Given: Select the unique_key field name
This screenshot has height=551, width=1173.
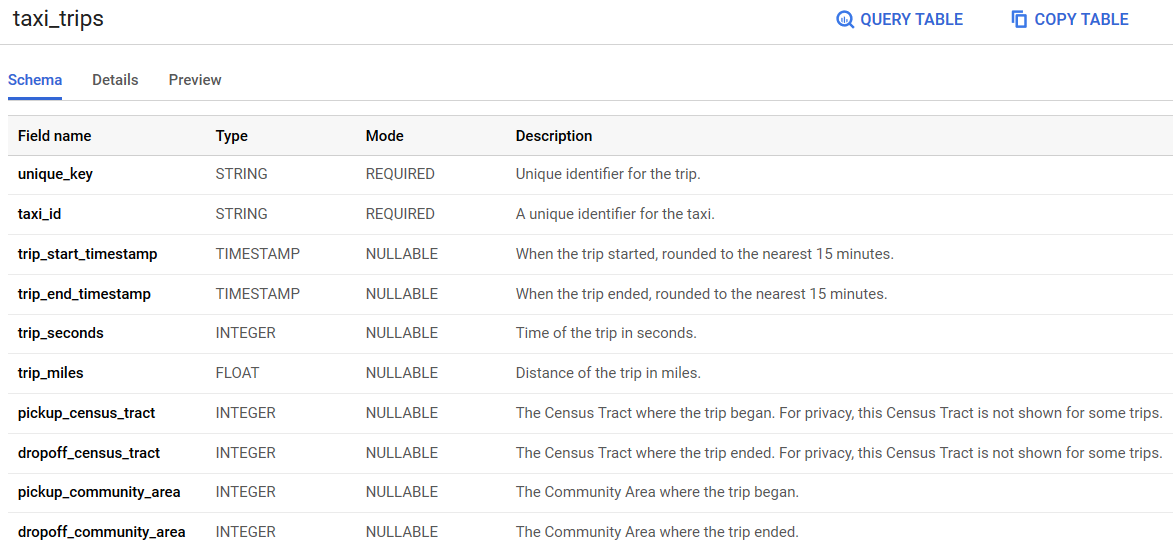Looking at the screenshot, I should 55,174.
